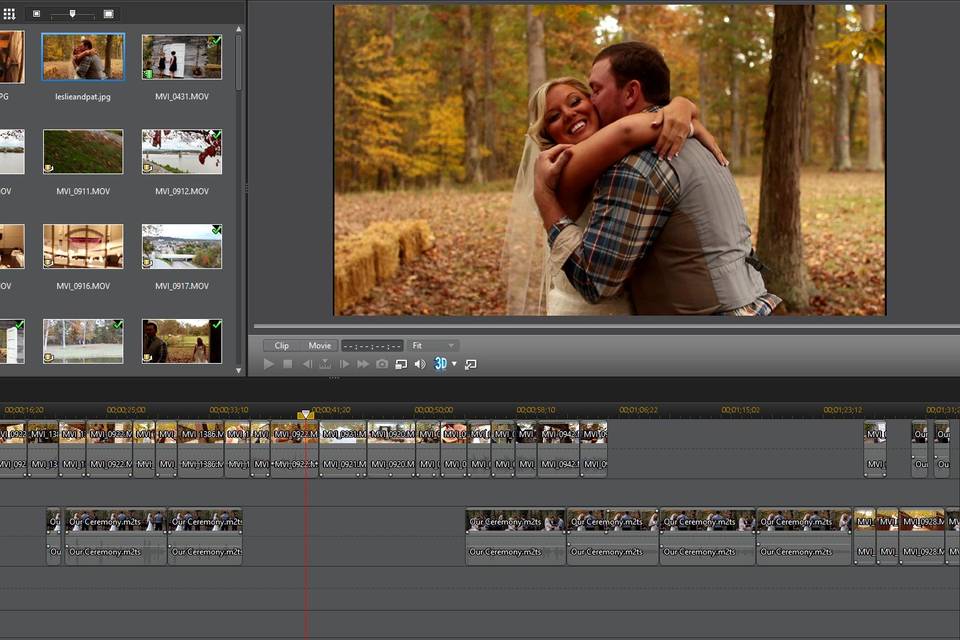Click the 00;01;15;02 ruler mark

pyautogui.click(x=740, y=410)
